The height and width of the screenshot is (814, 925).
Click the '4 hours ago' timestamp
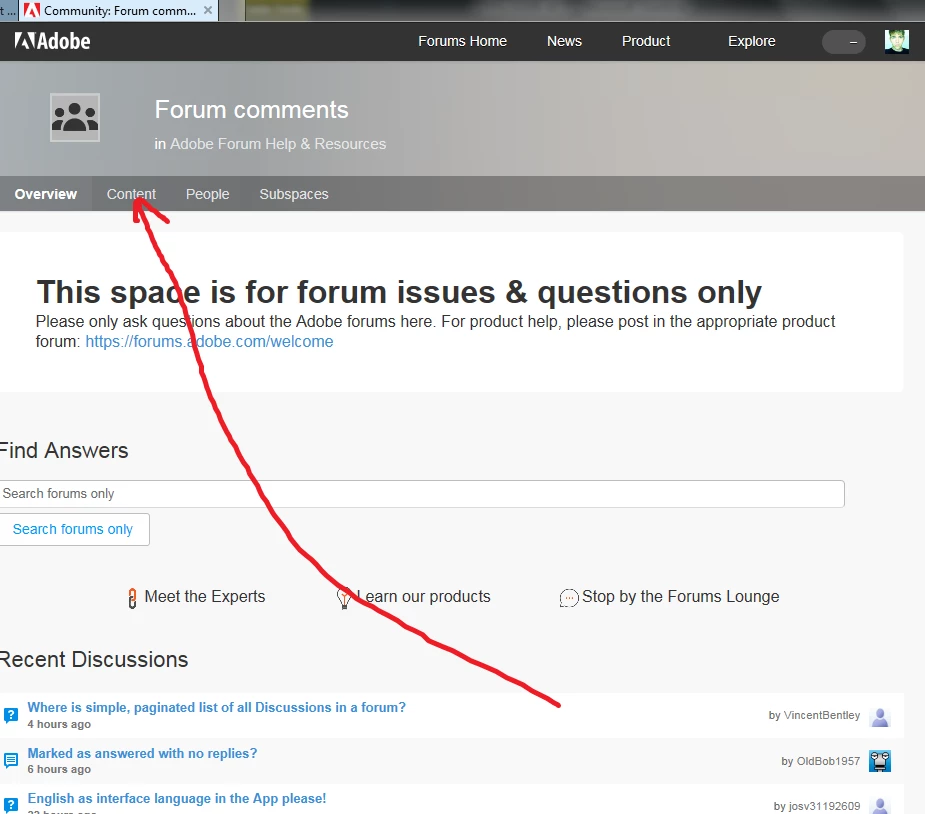coord(59,724)
